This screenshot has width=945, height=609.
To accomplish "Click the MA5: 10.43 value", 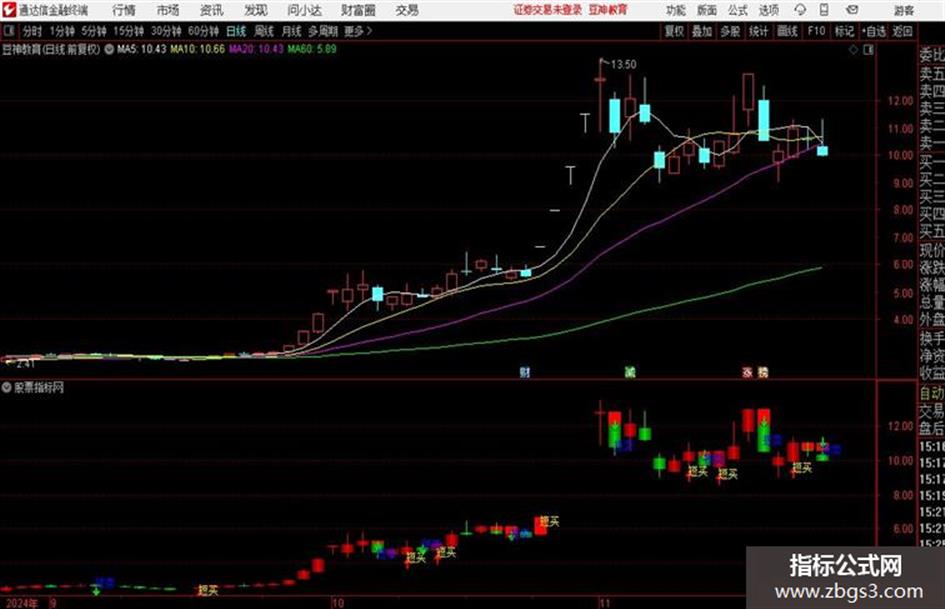I will [142, 49].
